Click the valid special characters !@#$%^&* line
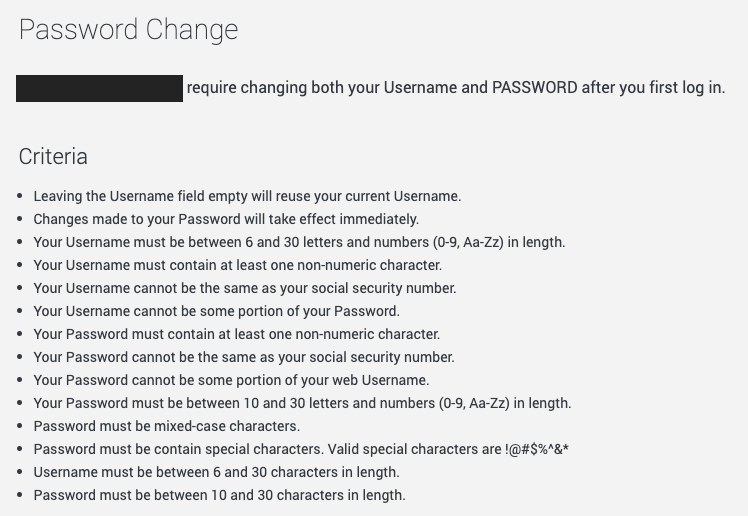This screenshot has height=516, width=748. click(300, 449)
